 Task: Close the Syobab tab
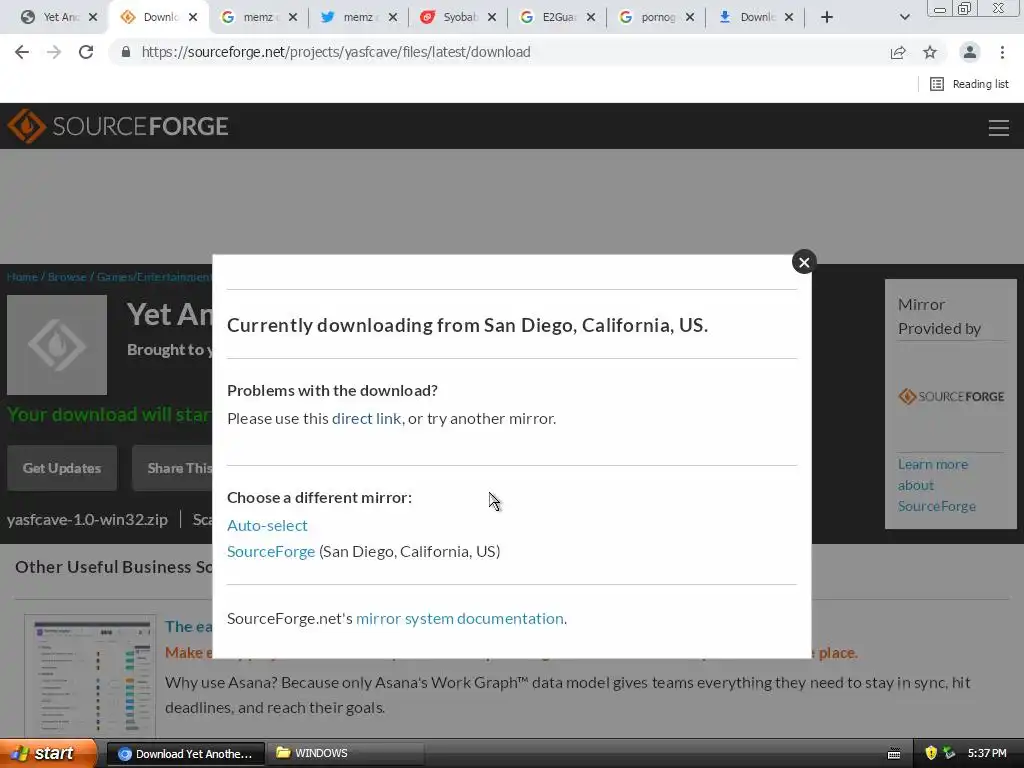tap(492, 17)
